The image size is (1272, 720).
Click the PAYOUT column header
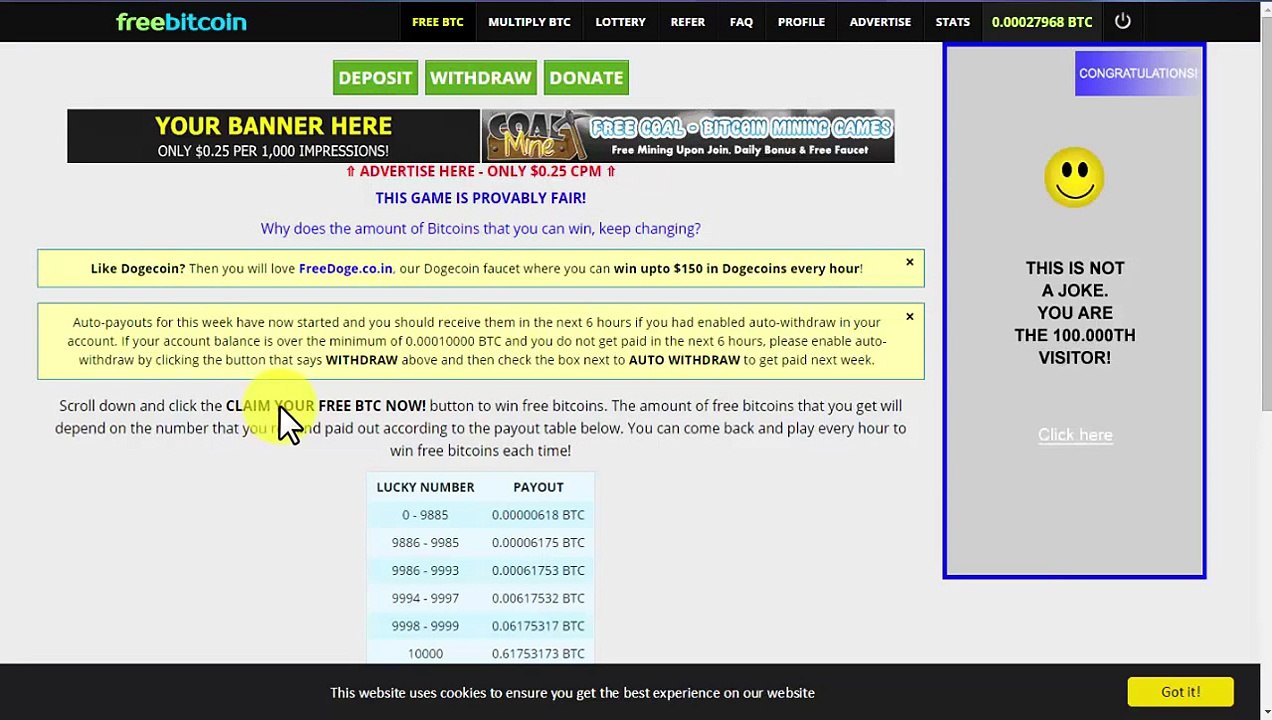[538, 487]
